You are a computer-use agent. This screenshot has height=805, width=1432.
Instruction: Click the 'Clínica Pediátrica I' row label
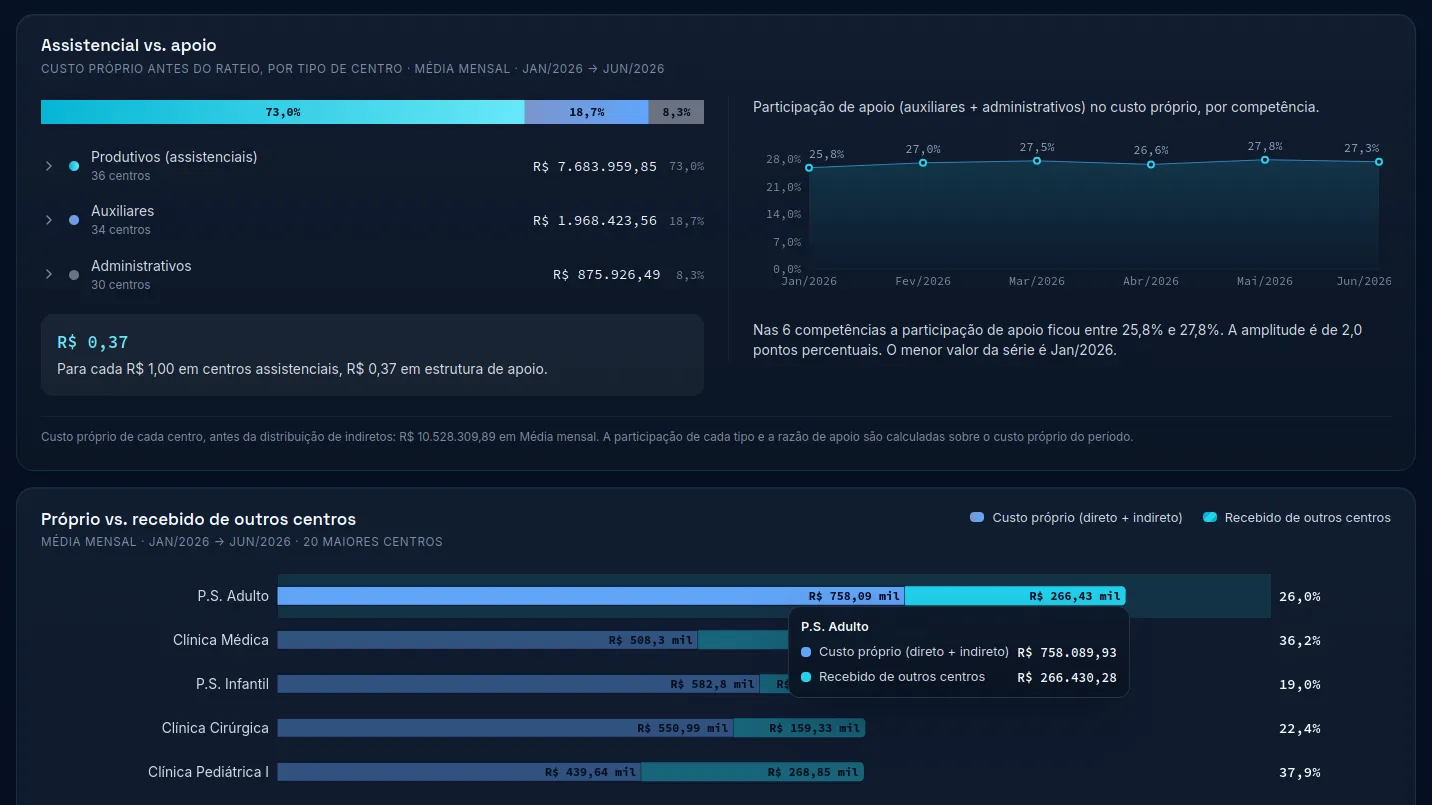(x=208, y=772)
